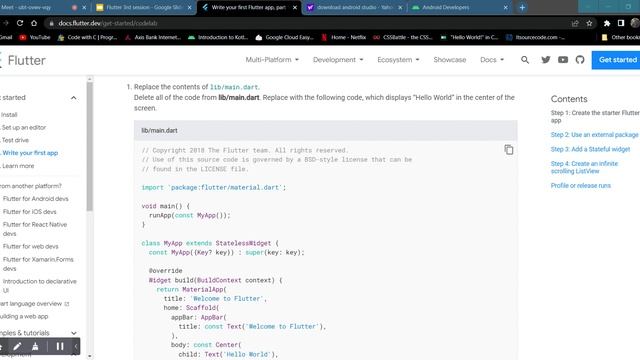Open Flutter's Twitter page icon
The width and height of the screenshot is (640, 360).
click(x=546, y=60)
